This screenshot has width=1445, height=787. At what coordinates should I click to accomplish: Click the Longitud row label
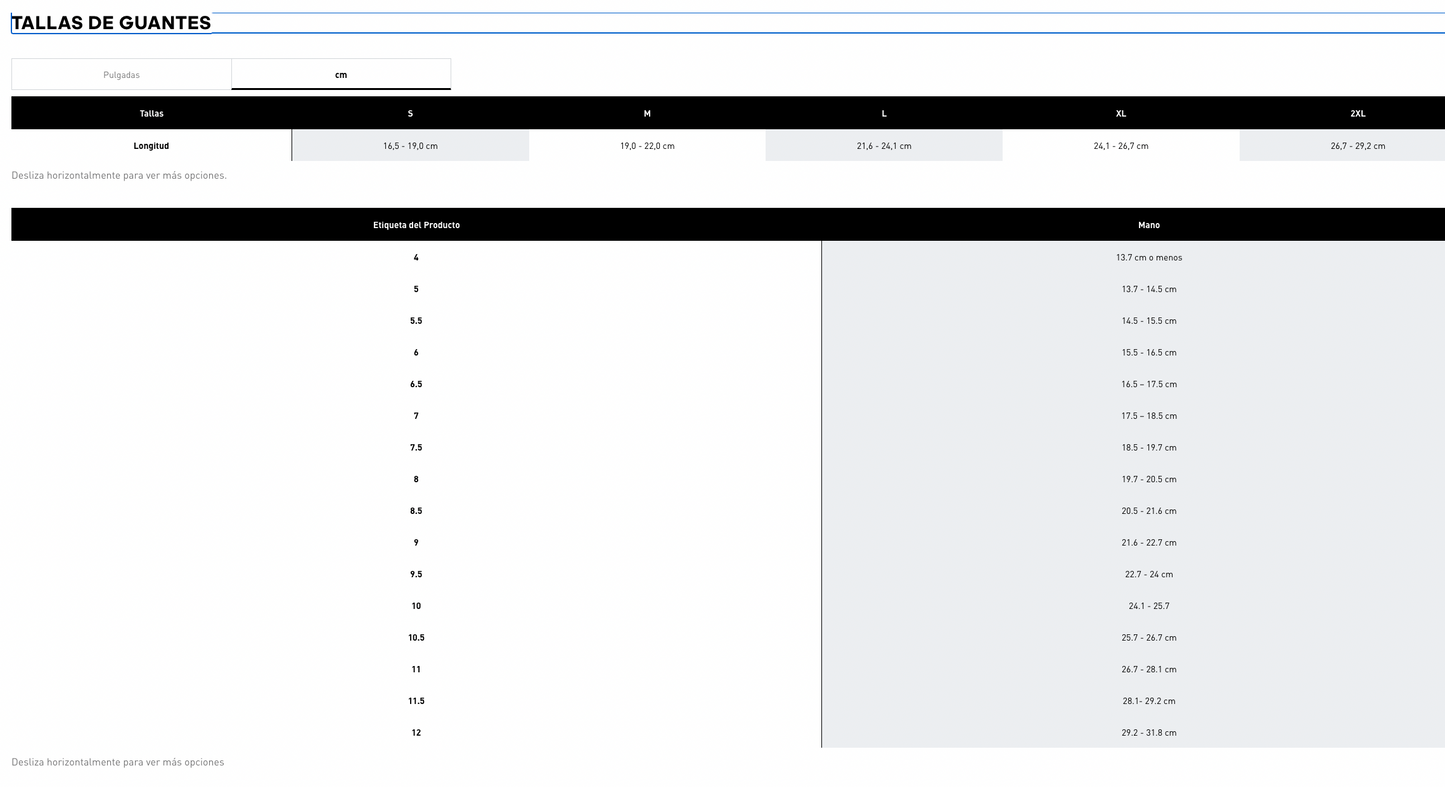point(151,146)
